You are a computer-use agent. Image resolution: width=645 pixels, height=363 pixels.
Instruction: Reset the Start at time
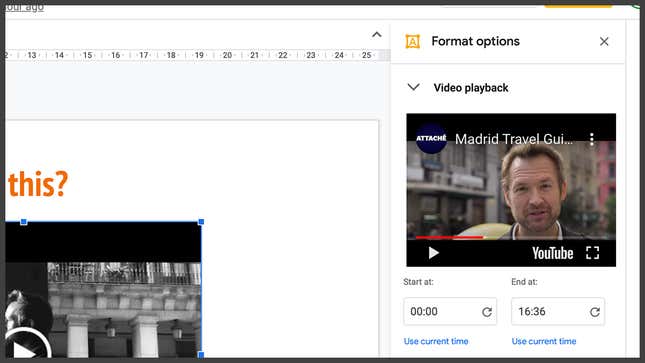point(487,312)
